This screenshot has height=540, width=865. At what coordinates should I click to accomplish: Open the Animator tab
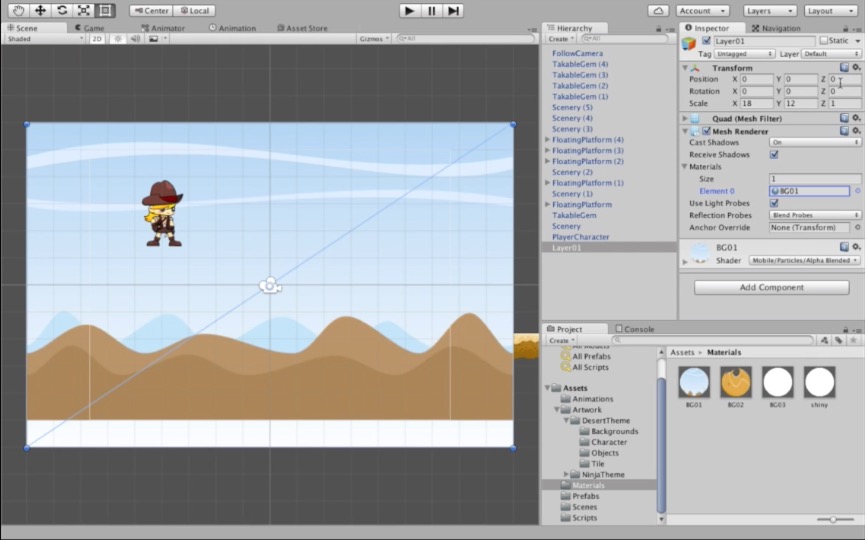(x=165, y=28)
